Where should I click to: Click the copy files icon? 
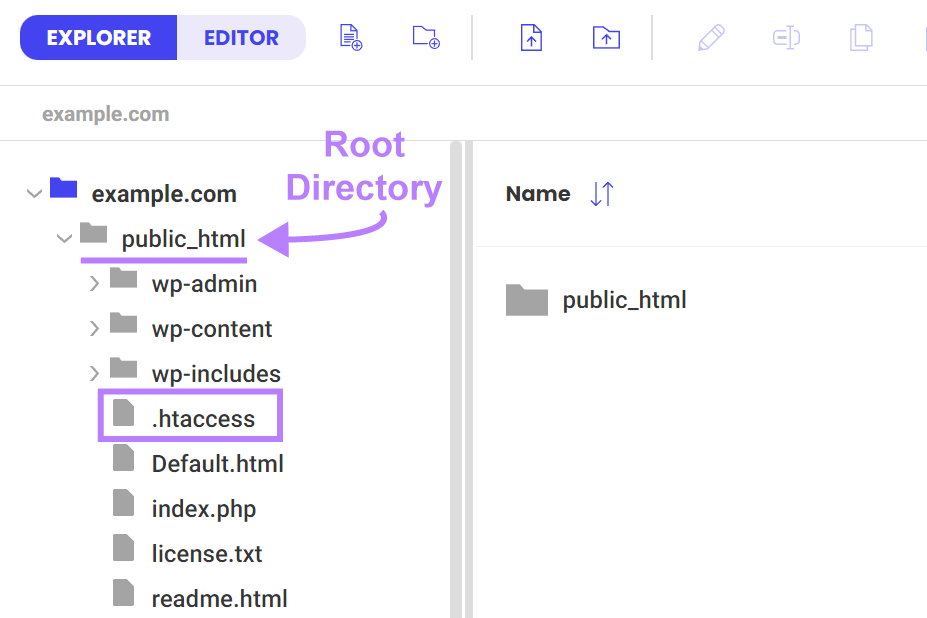point(860,37)
